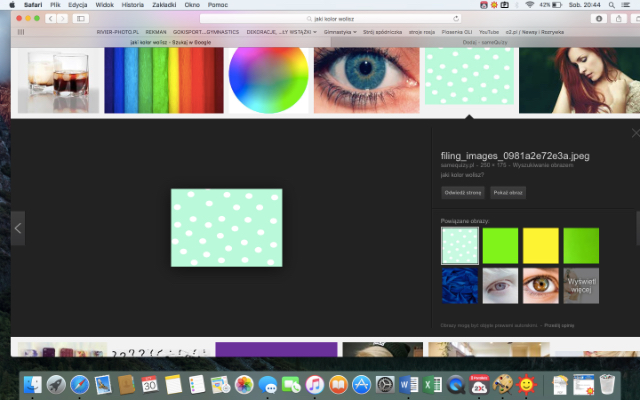Screen dimensions: 640x400
Task: Expand the Gimnastyka bookmarks folder
Action: 338,32
